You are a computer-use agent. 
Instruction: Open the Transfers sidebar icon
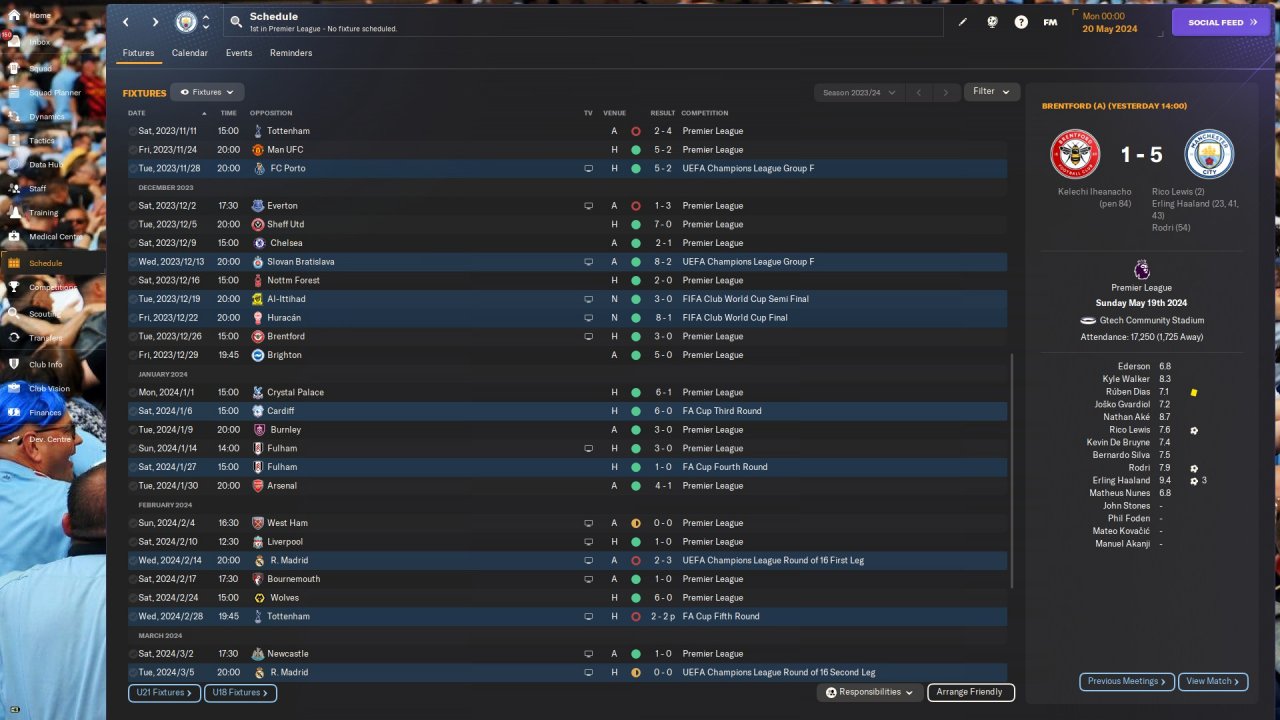click(14, 338)
